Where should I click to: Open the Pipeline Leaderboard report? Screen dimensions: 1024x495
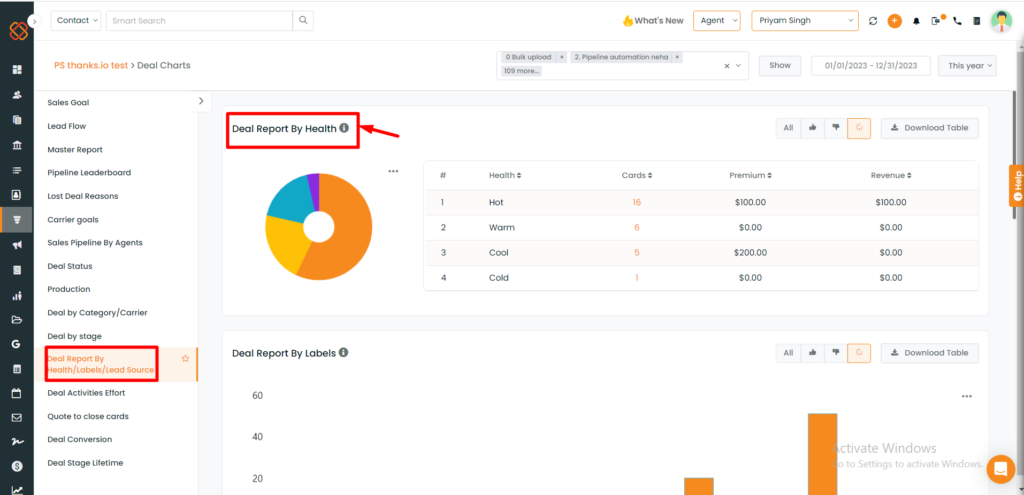tap(89, 172)
